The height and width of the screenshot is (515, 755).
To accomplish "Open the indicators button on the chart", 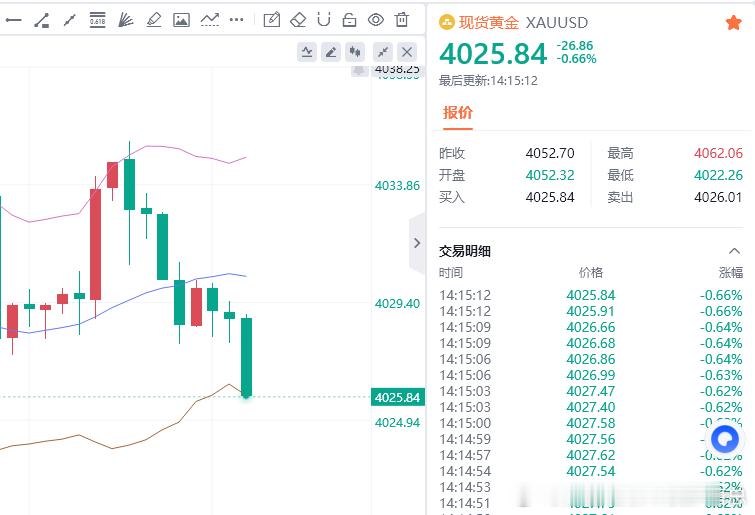I will pyautogui.click(x=307, y=52).
